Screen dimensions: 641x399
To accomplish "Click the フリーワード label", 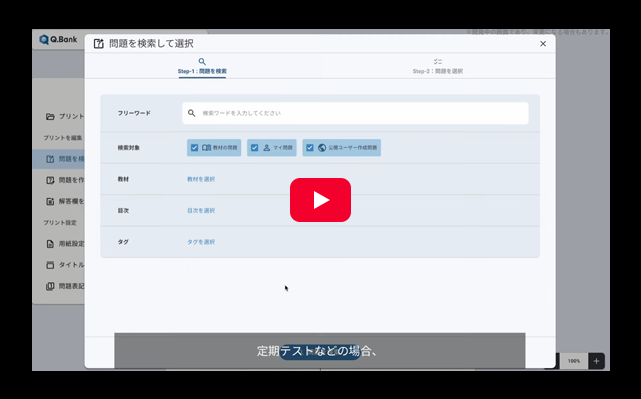I will pos(134,113).
